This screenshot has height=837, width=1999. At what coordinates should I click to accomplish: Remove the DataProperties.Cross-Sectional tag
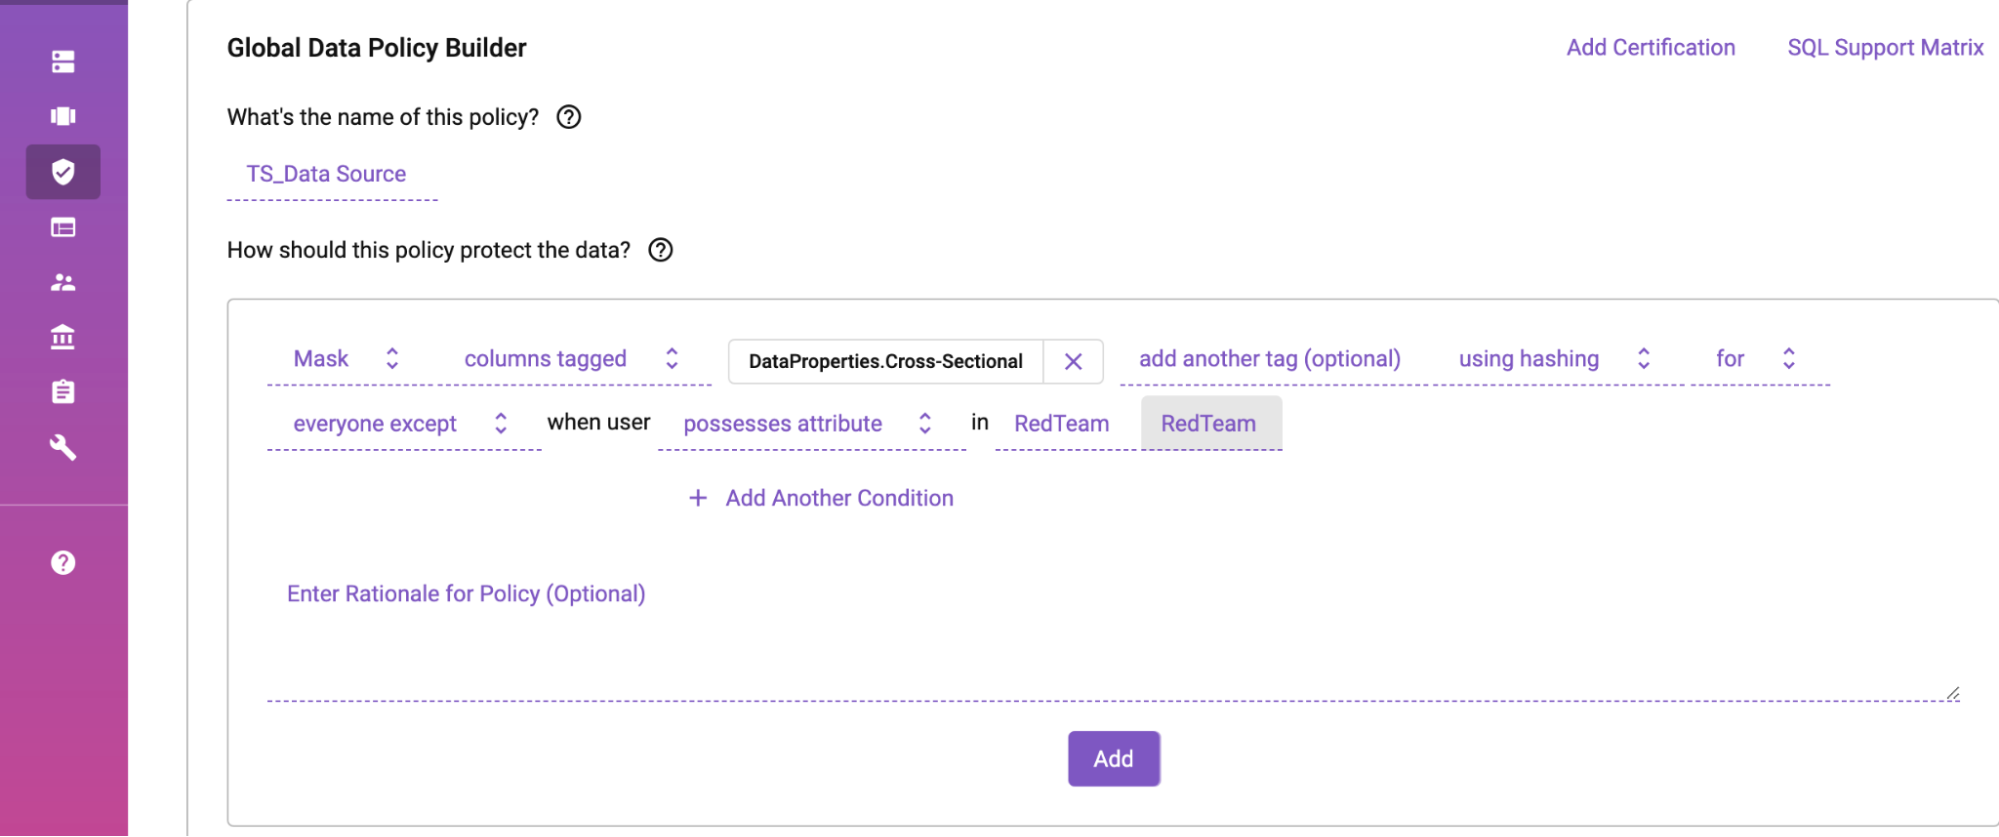[1073, 362]
